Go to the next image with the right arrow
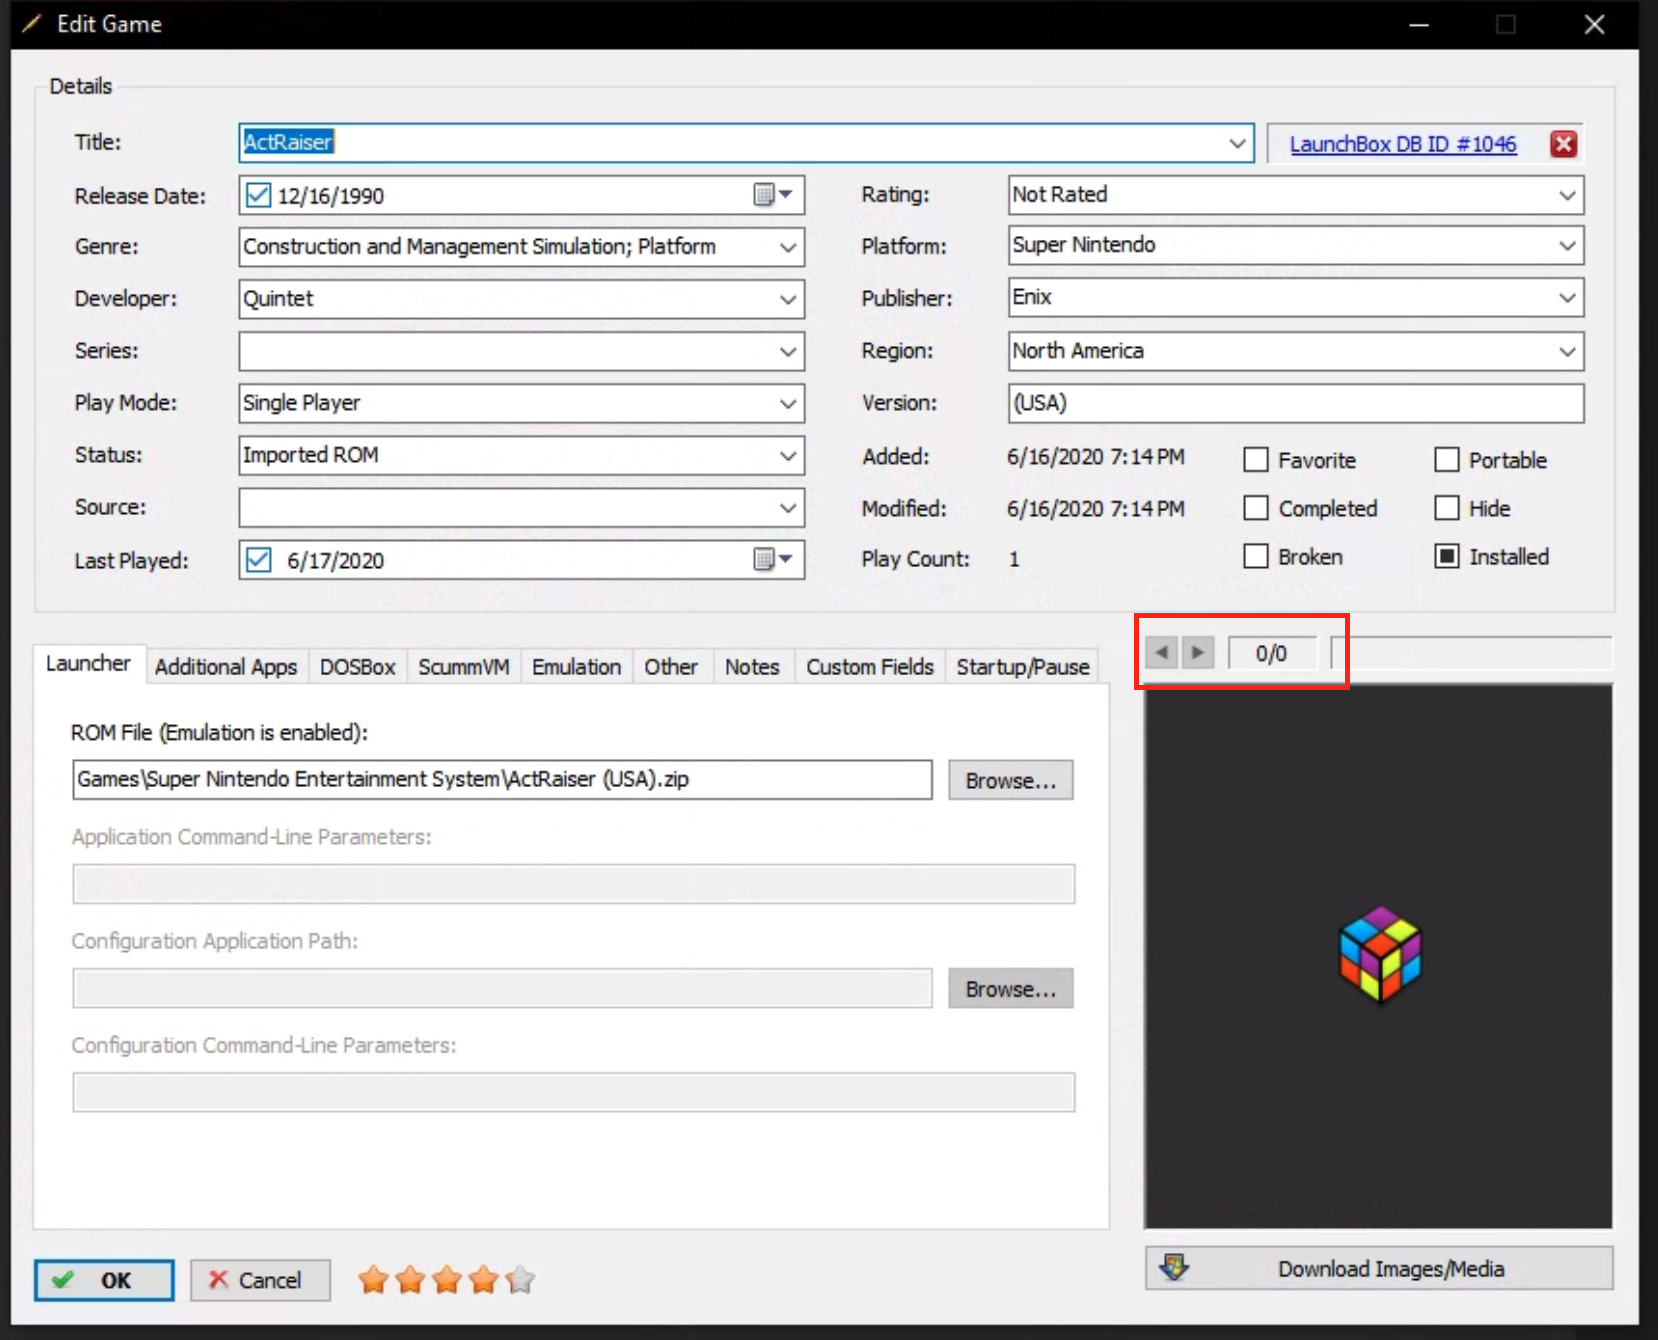The height and width of the screenshot is (1340, 1658). [1197, 653]
